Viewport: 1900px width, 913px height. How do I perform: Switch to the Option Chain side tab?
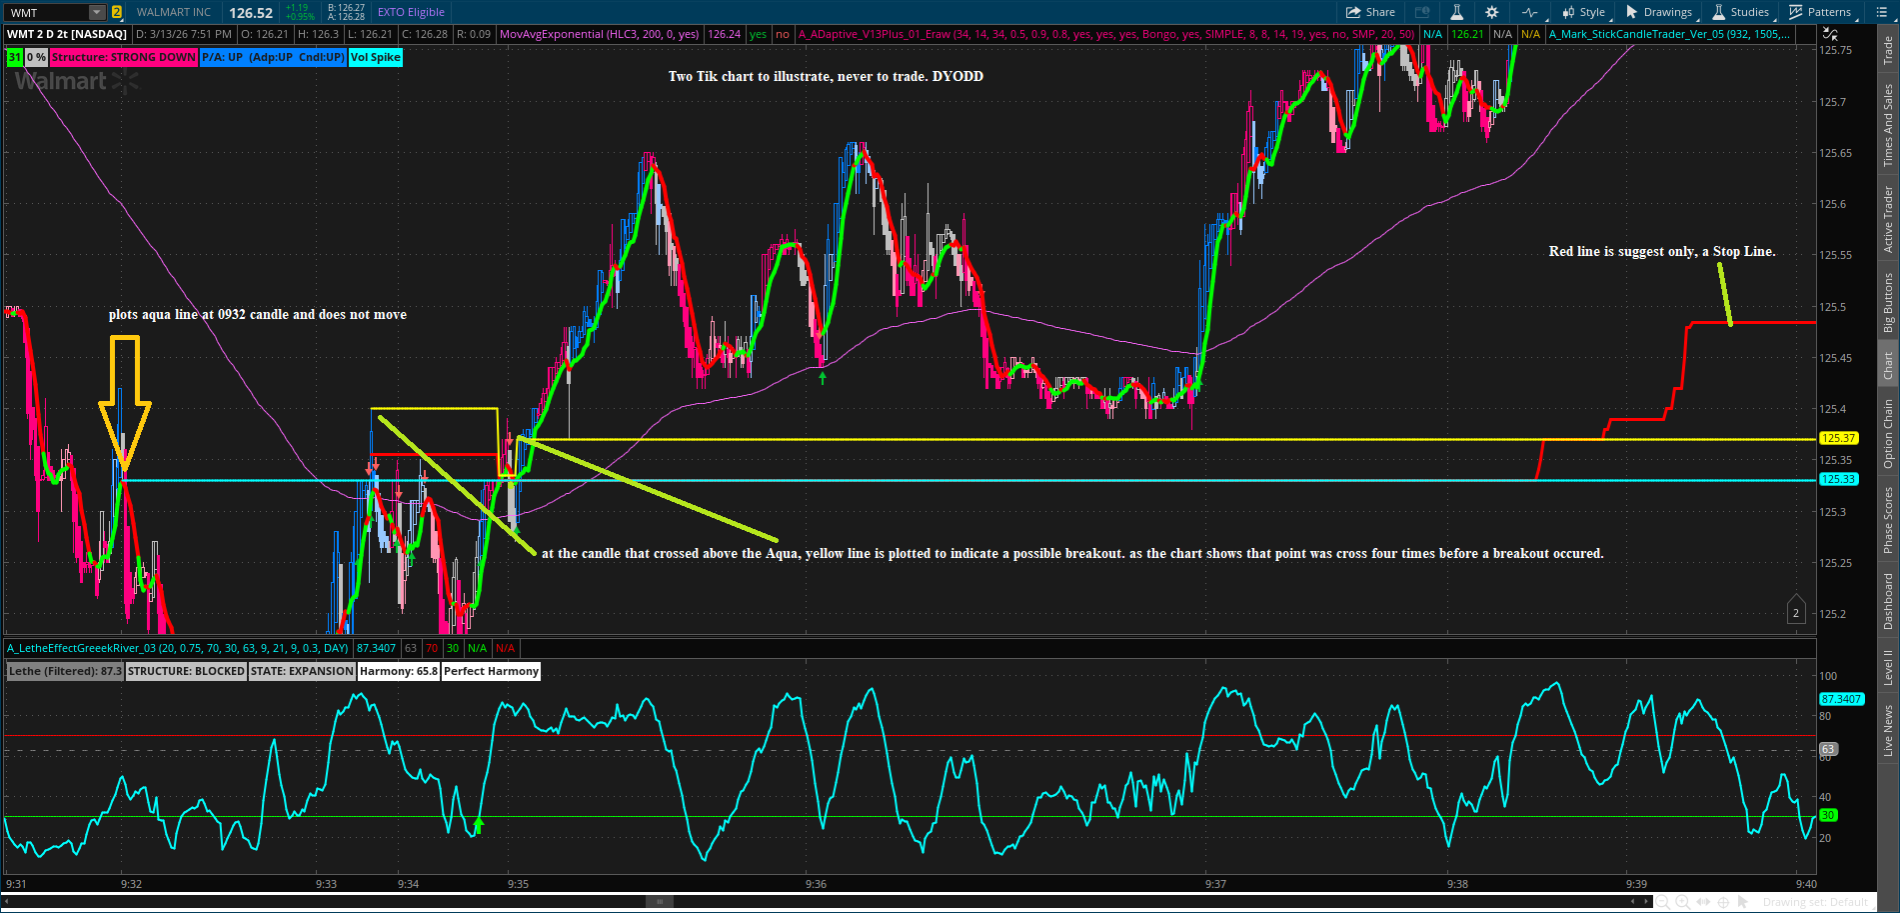point(1888,433)
